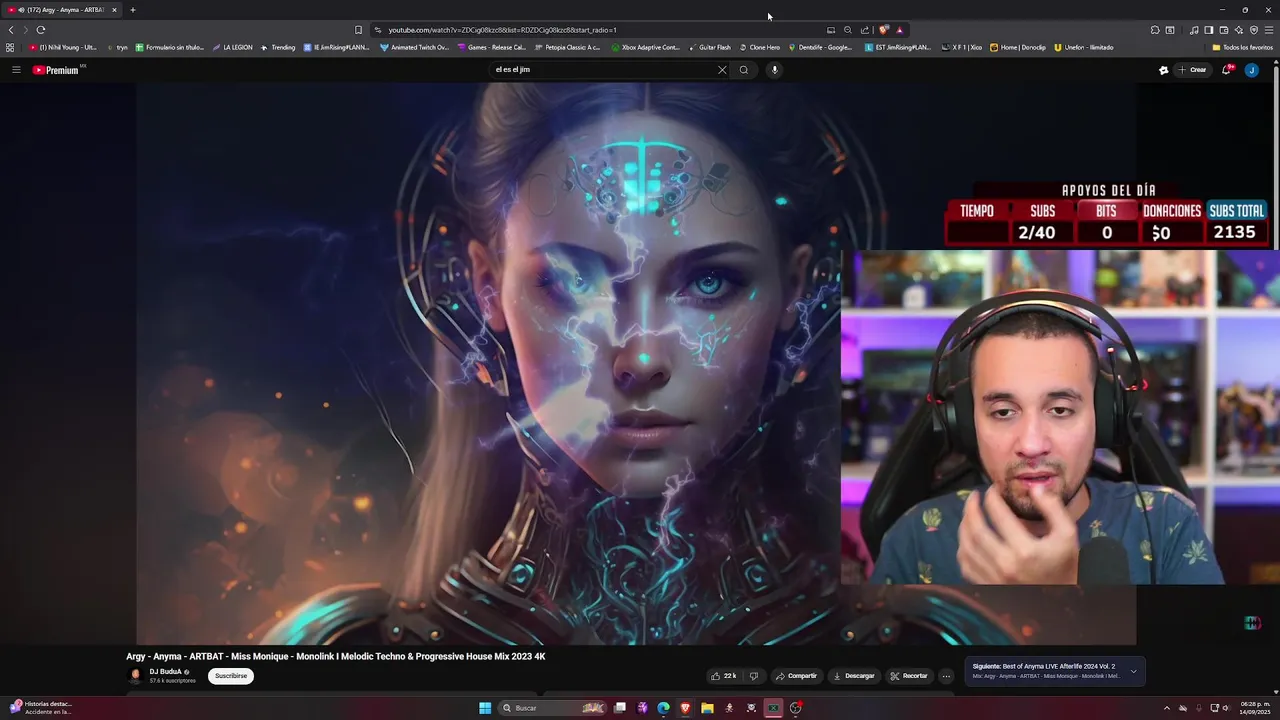Open the 'LA LEGION' bookmark
This screenshot has height=720, width=1280.
click(x=232, y=47)
